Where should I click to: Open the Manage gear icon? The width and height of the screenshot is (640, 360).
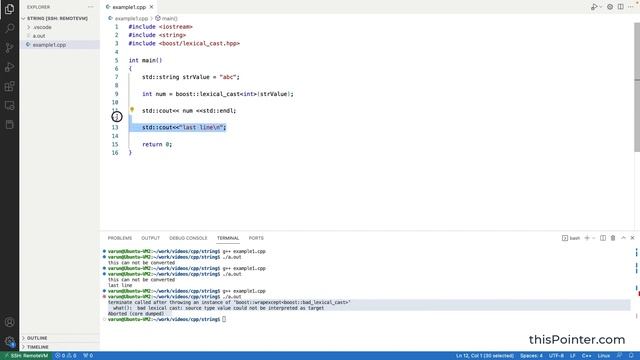coord(9,341)
